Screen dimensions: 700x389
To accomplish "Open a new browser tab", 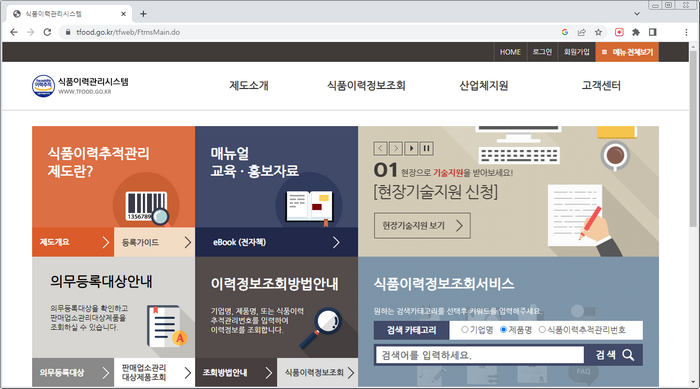I will 143,14.
